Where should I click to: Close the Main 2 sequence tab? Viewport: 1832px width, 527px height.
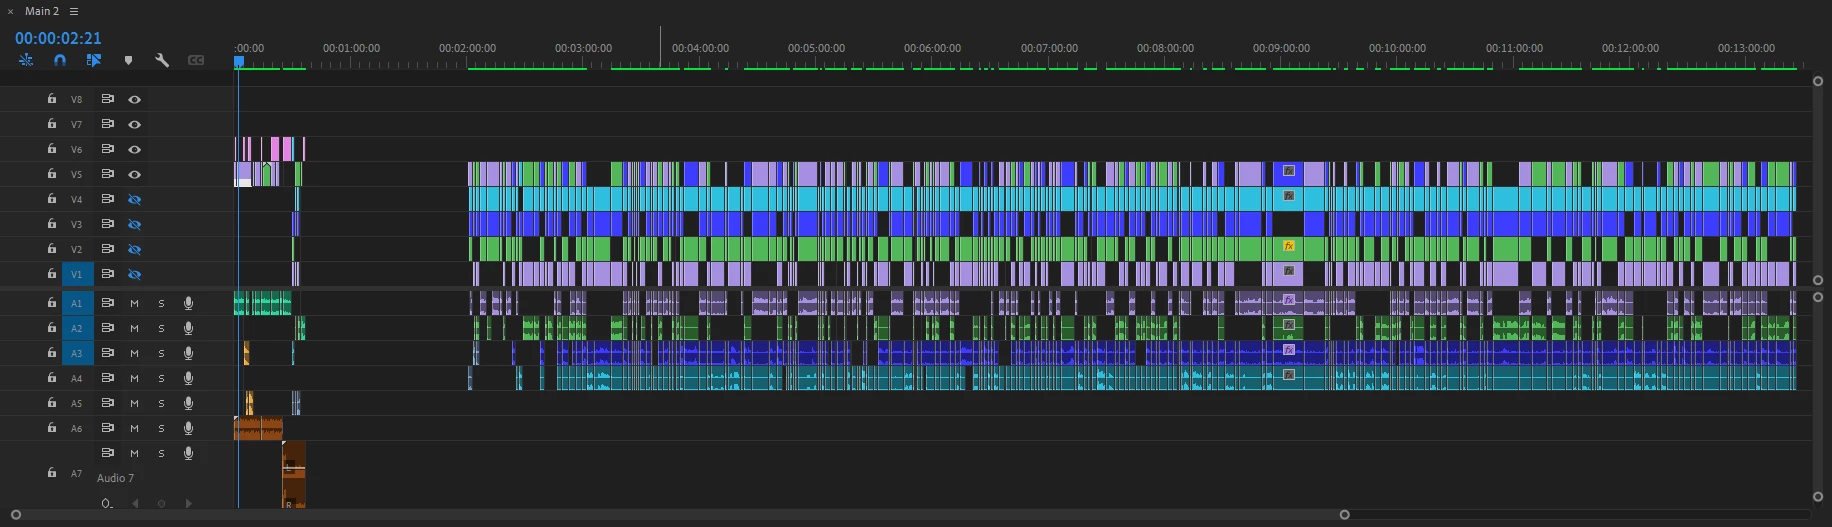(x=10, y=11)
